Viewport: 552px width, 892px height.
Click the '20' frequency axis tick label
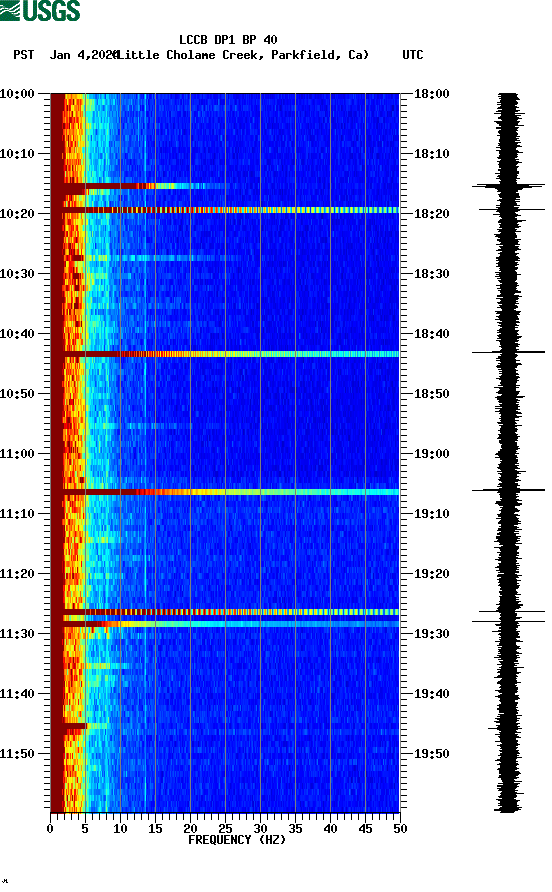(x=190, y=829)
